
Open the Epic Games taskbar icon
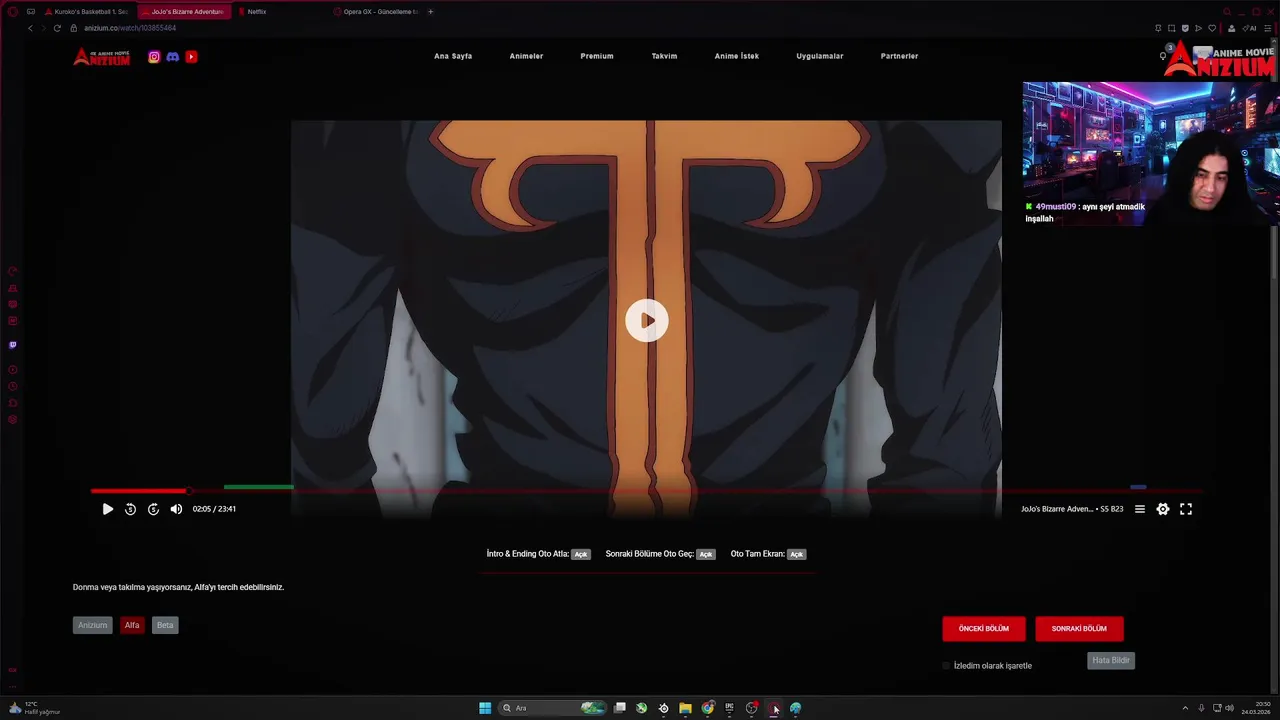(729, 708)
